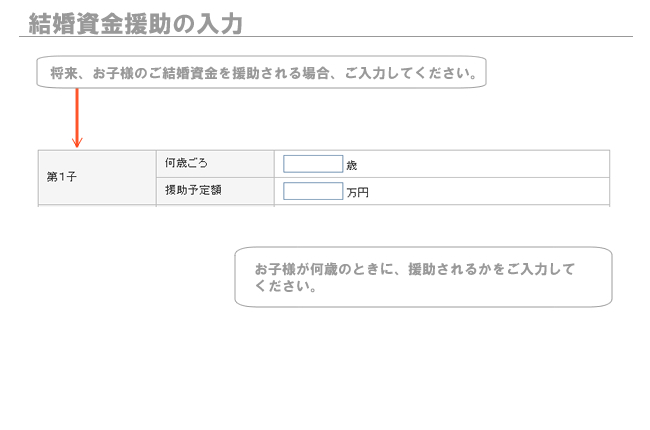The width and height of the screenshot is (650, 430).
Task: Select the 何歳ごろ label cell
Action: tap(215, 164)
